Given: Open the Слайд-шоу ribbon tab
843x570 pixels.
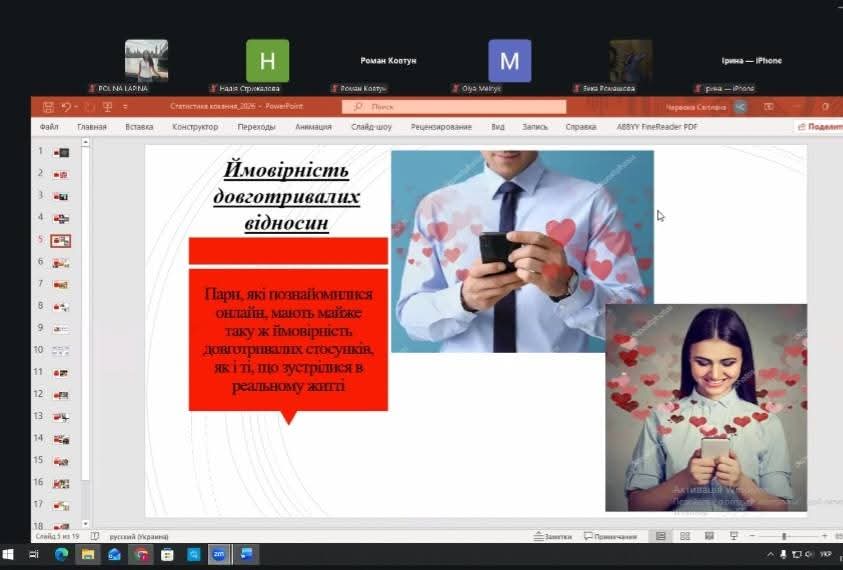Looking at the screenshot, I should (x=369, y=127).
